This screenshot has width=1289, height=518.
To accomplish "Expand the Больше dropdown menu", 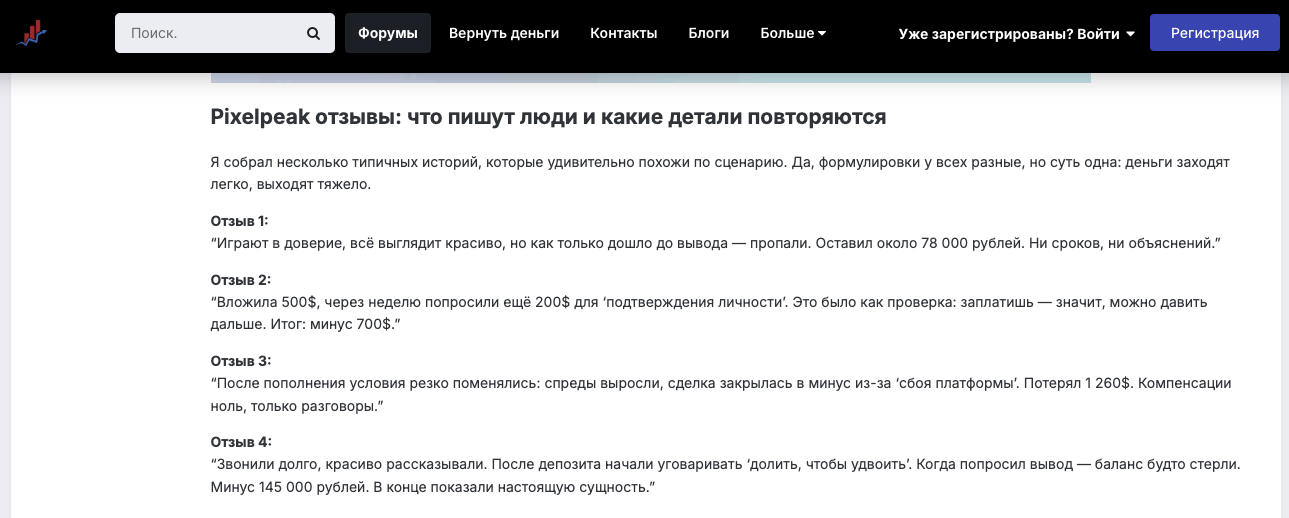I will pos(793,33).
